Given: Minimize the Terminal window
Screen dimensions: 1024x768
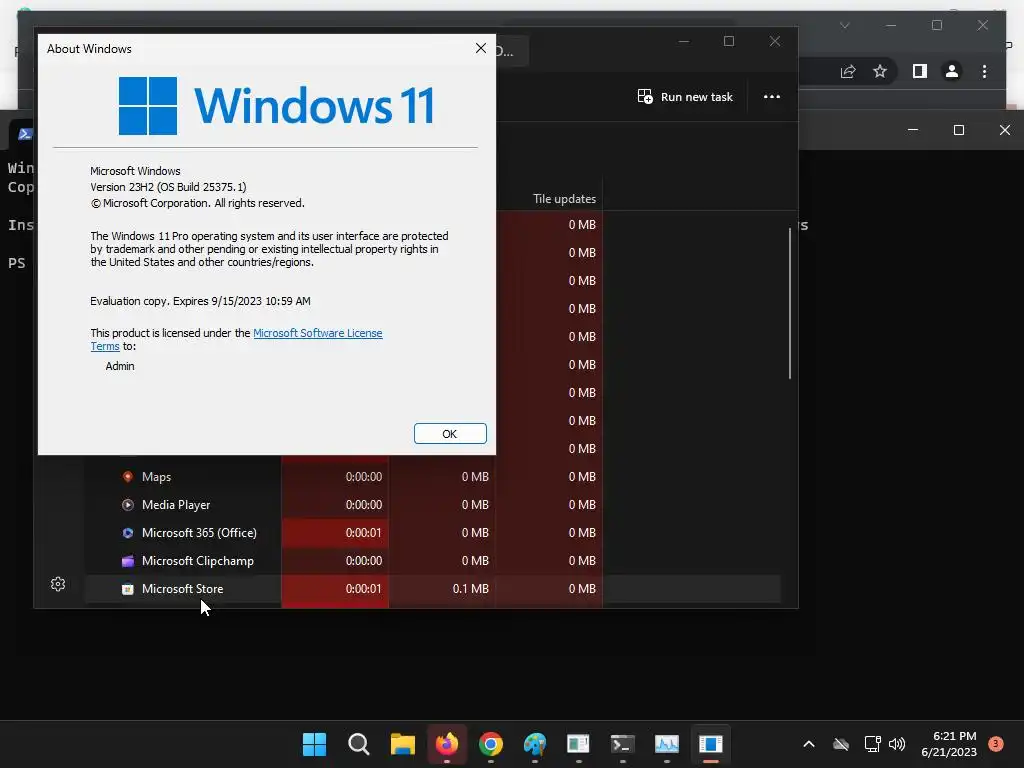Looking at the screenshot, I should (913, 130).
